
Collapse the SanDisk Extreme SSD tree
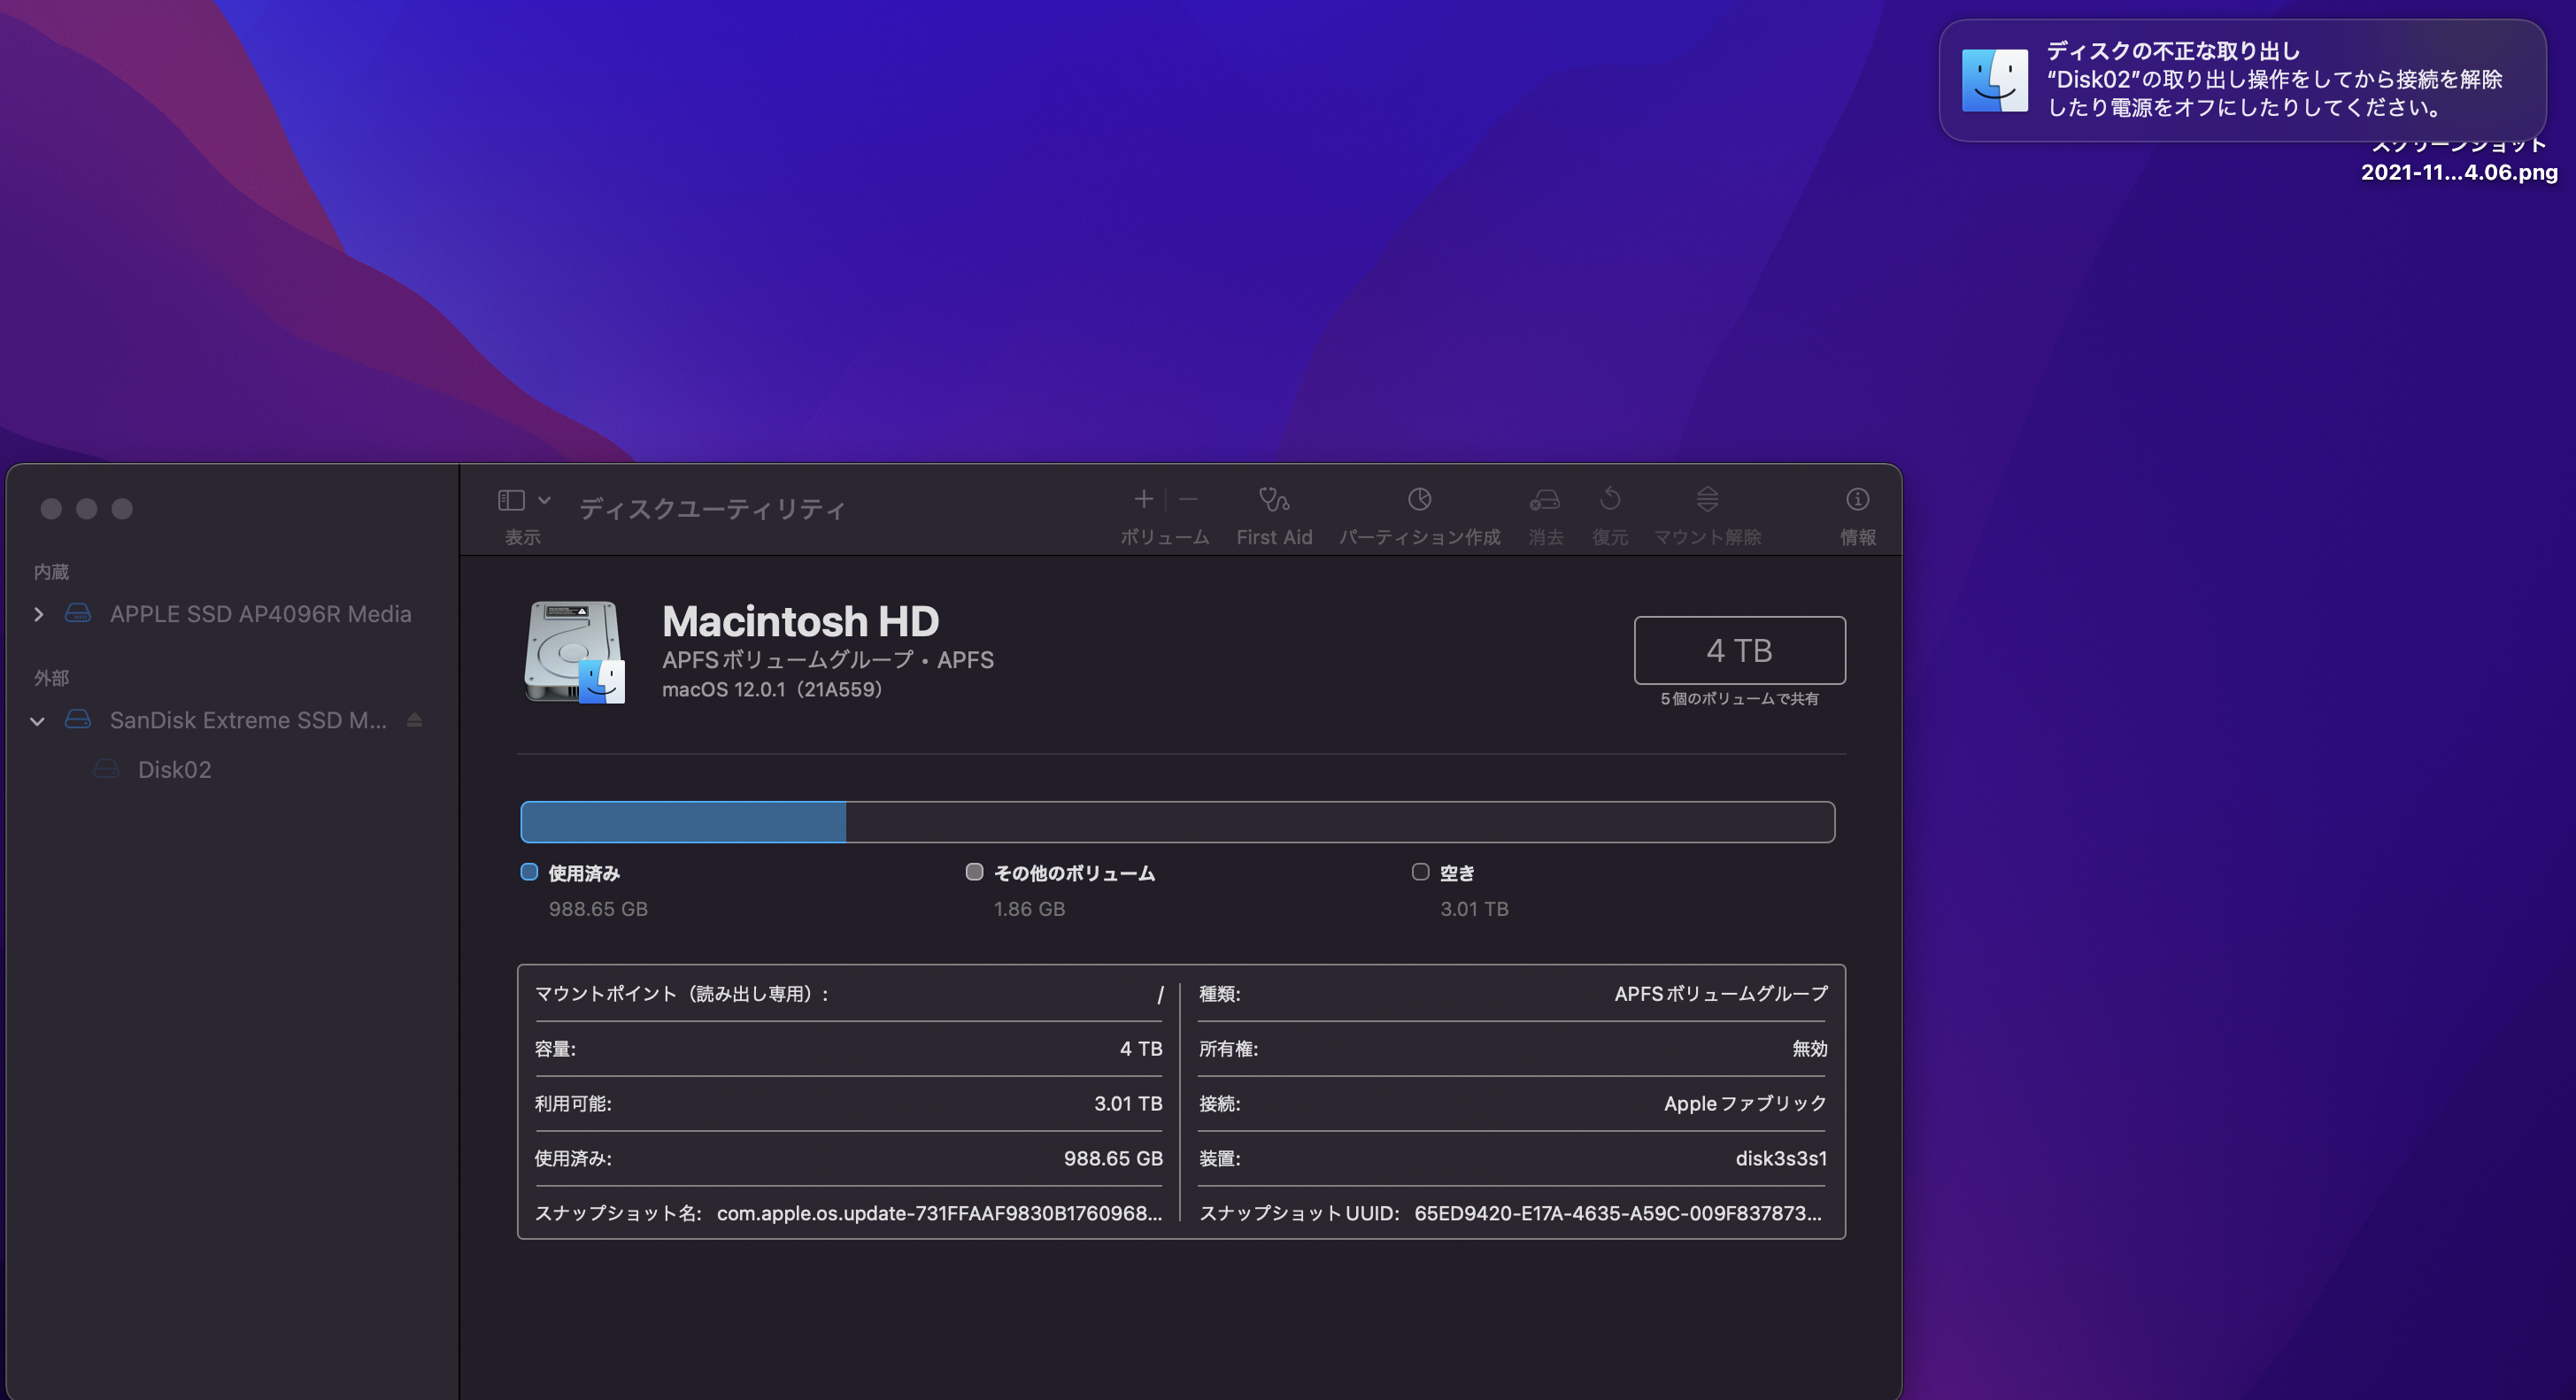click(38, 721)
